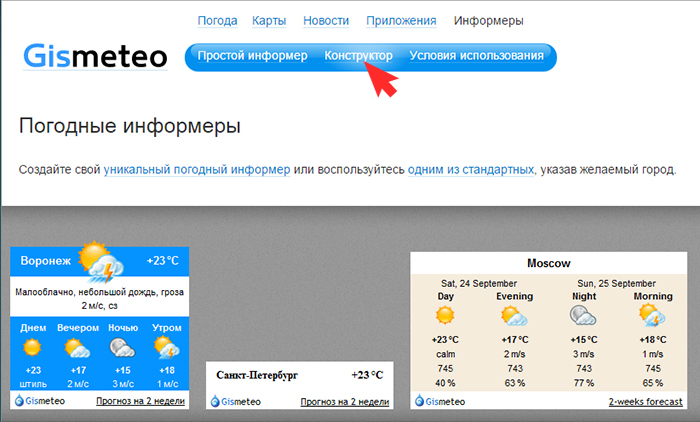Click the +23 °C temperature in Санкт-Петербург widget

click(x=367, y=375)
